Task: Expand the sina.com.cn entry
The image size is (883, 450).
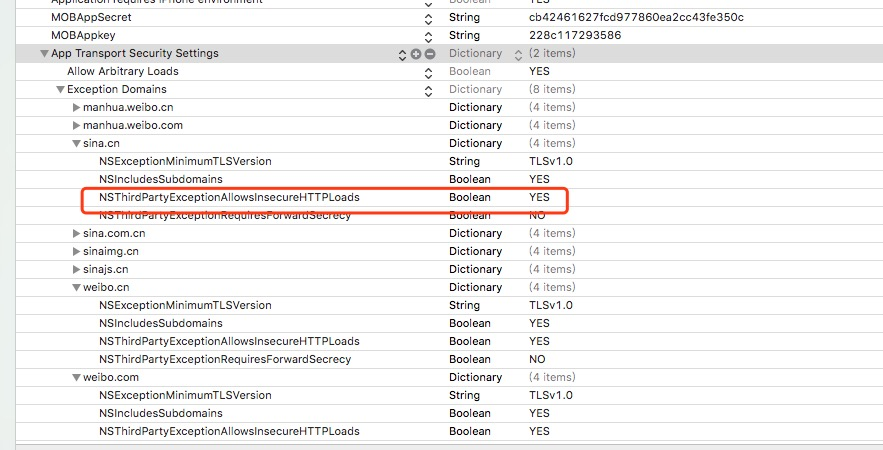Action: (x=76, y=234)
